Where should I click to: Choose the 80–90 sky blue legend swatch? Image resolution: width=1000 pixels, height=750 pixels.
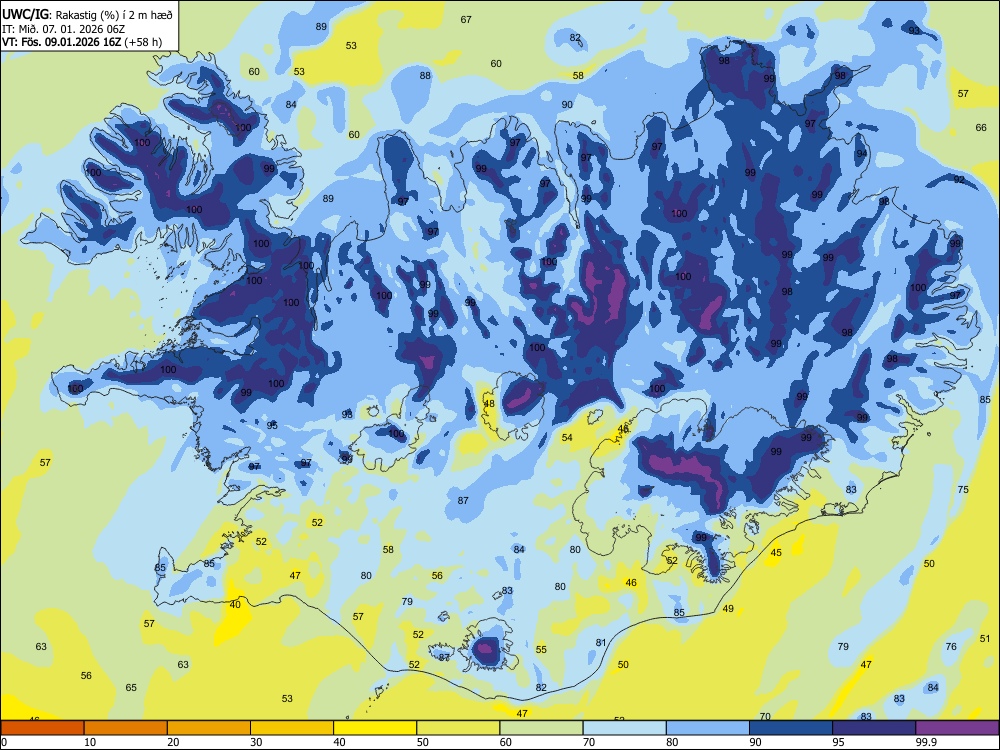708,728
